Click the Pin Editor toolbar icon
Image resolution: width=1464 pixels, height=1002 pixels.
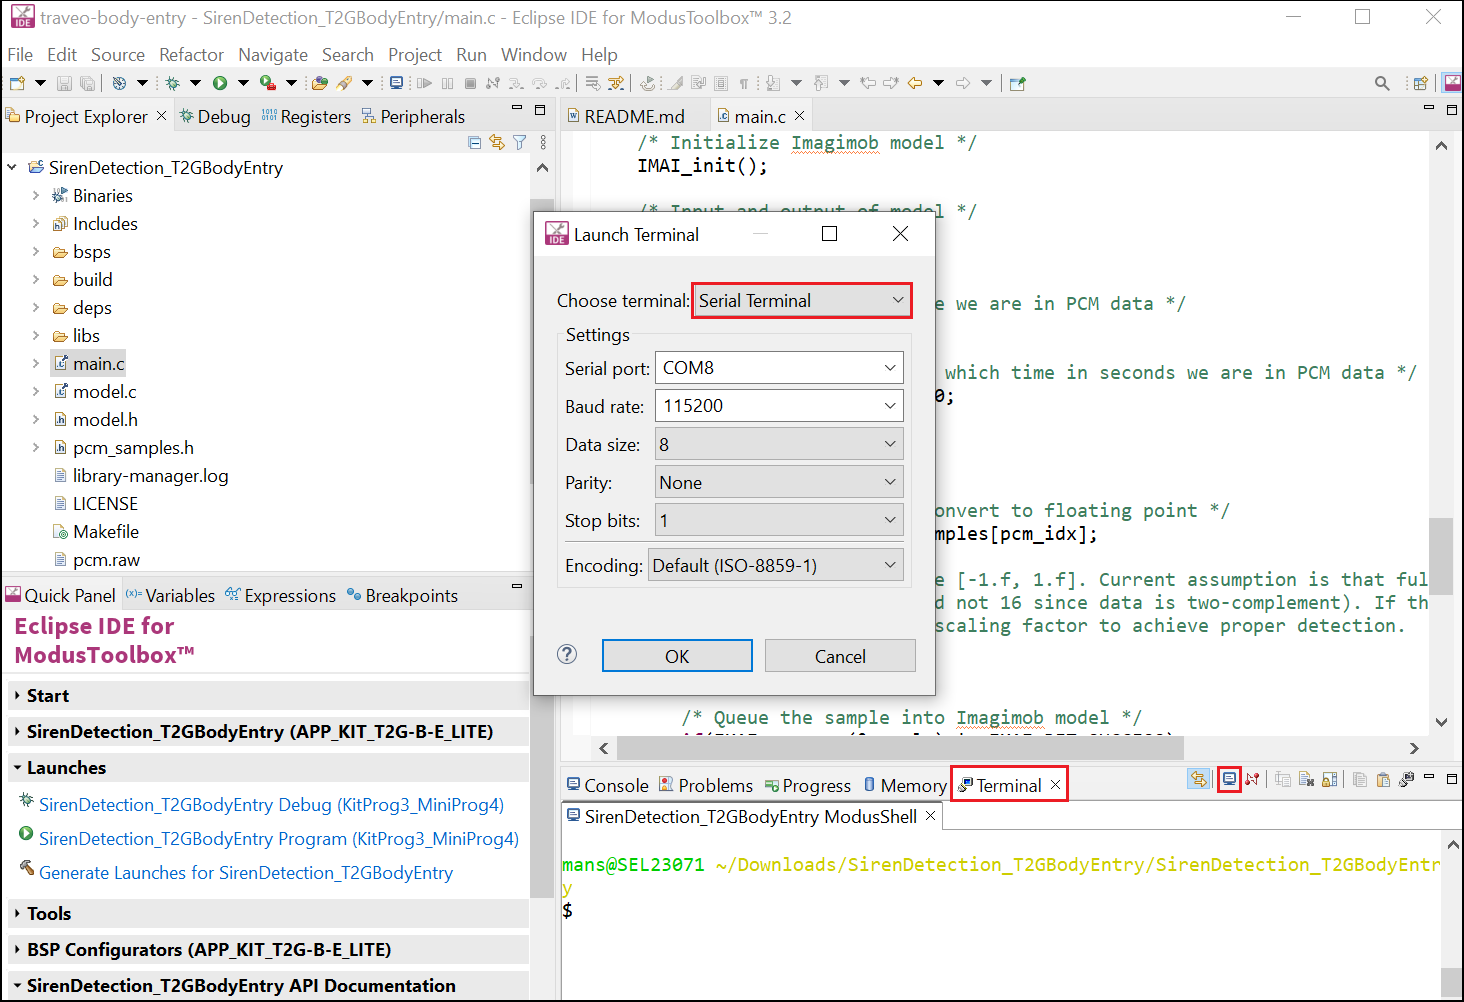point(1018,83)
